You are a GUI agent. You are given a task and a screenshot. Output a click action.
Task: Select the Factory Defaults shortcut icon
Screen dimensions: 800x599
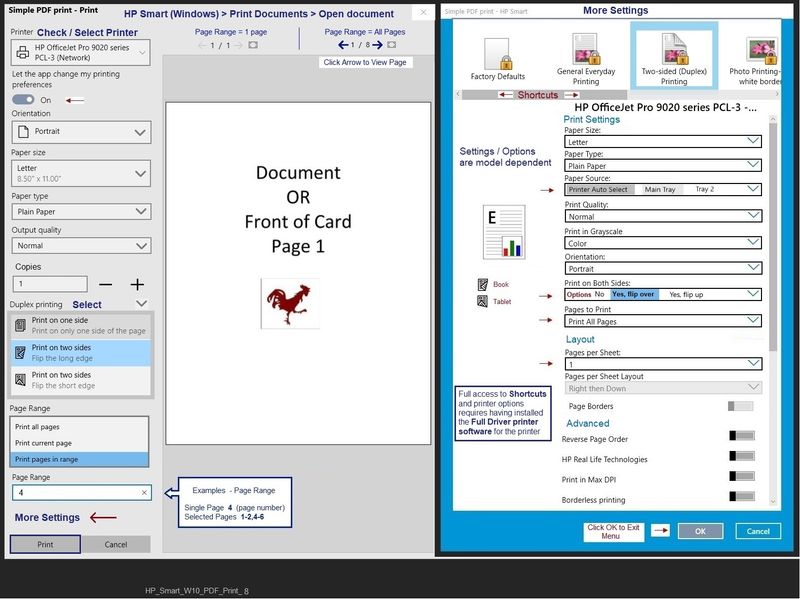point(497,54)
